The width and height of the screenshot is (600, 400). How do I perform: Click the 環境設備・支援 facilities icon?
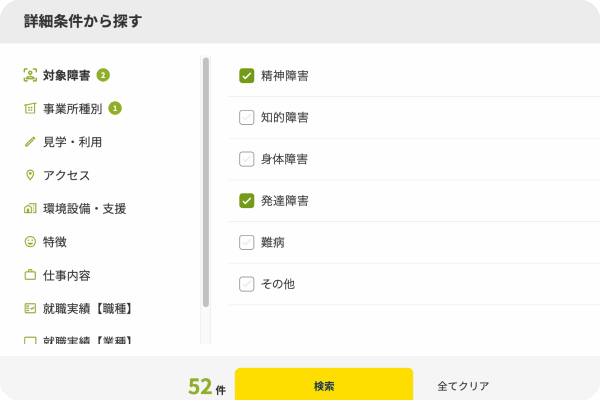coord(30,209)
